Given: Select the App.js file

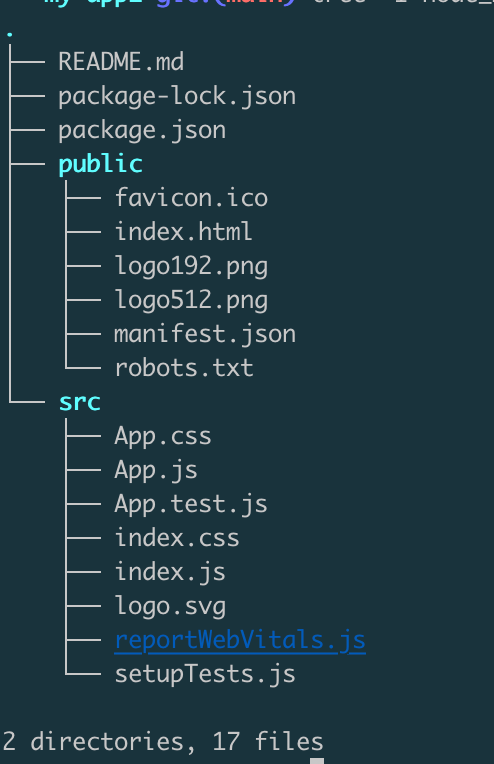Looking at the screenshot, I should [156, 471].
